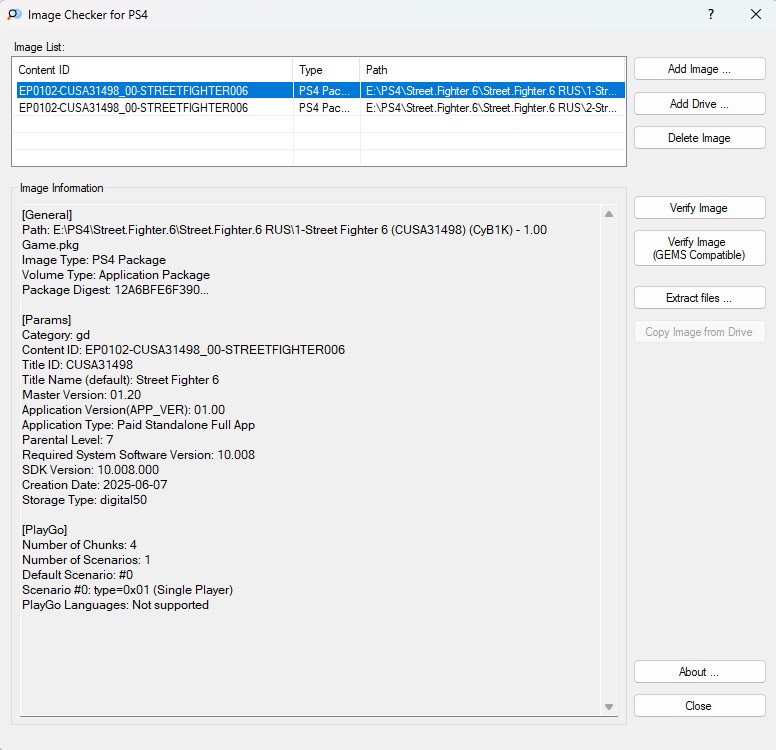Click the [PlayGo] section heading
The width and height of the screenshot is (776, 750).
(x=45, y=530)
